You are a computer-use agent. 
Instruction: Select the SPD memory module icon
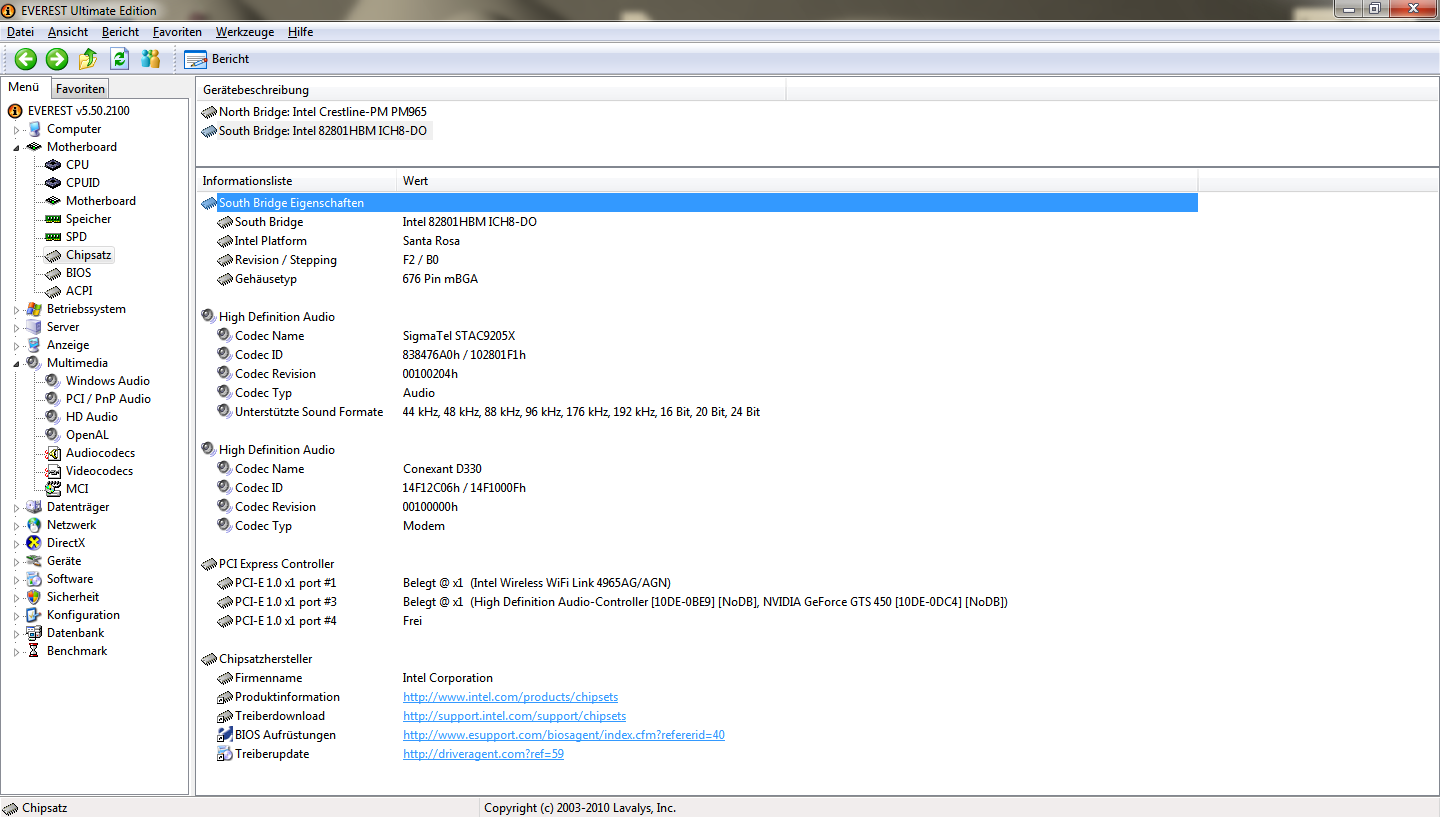[53, 237]
